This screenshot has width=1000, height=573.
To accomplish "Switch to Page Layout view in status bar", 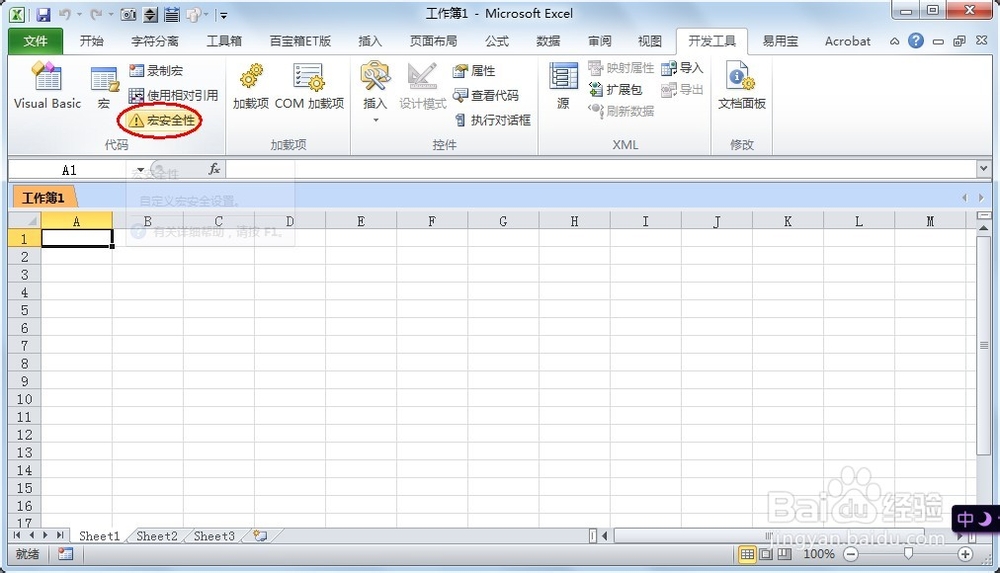I will [766, 554].
